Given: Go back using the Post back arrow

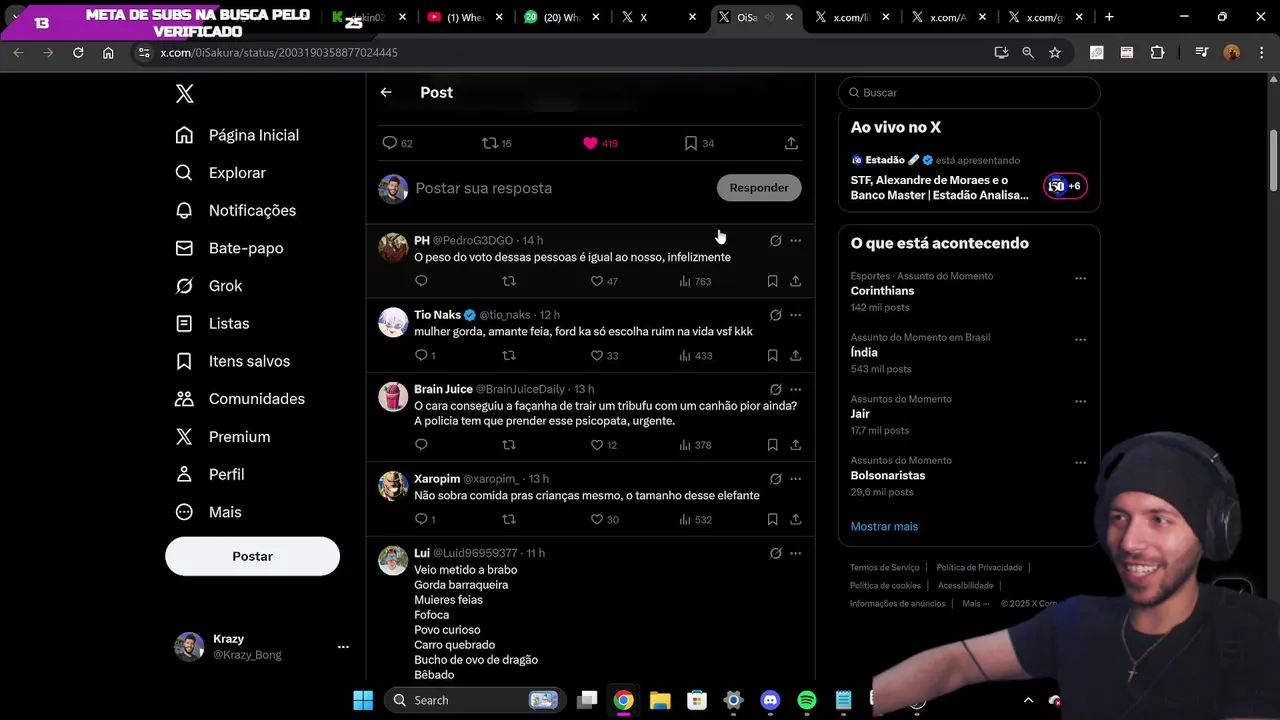Looking at the screenshot, I should point(386,92).
